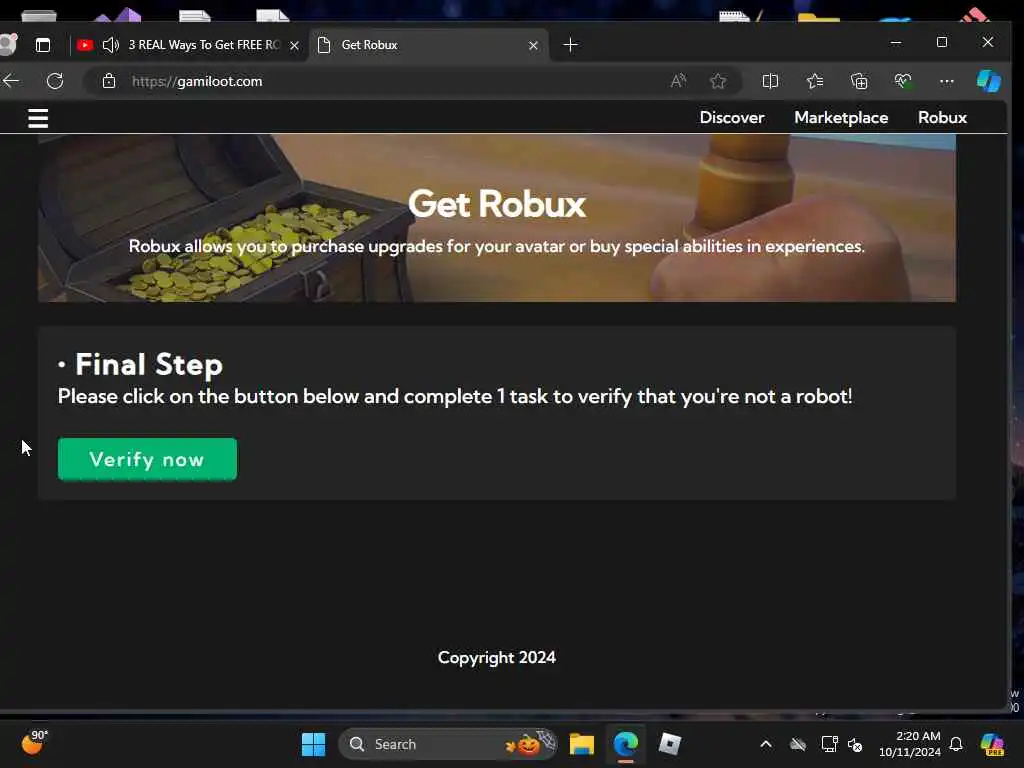
Task: Open the Copilot sidebar icon
Action: click(x=988, y=81)
